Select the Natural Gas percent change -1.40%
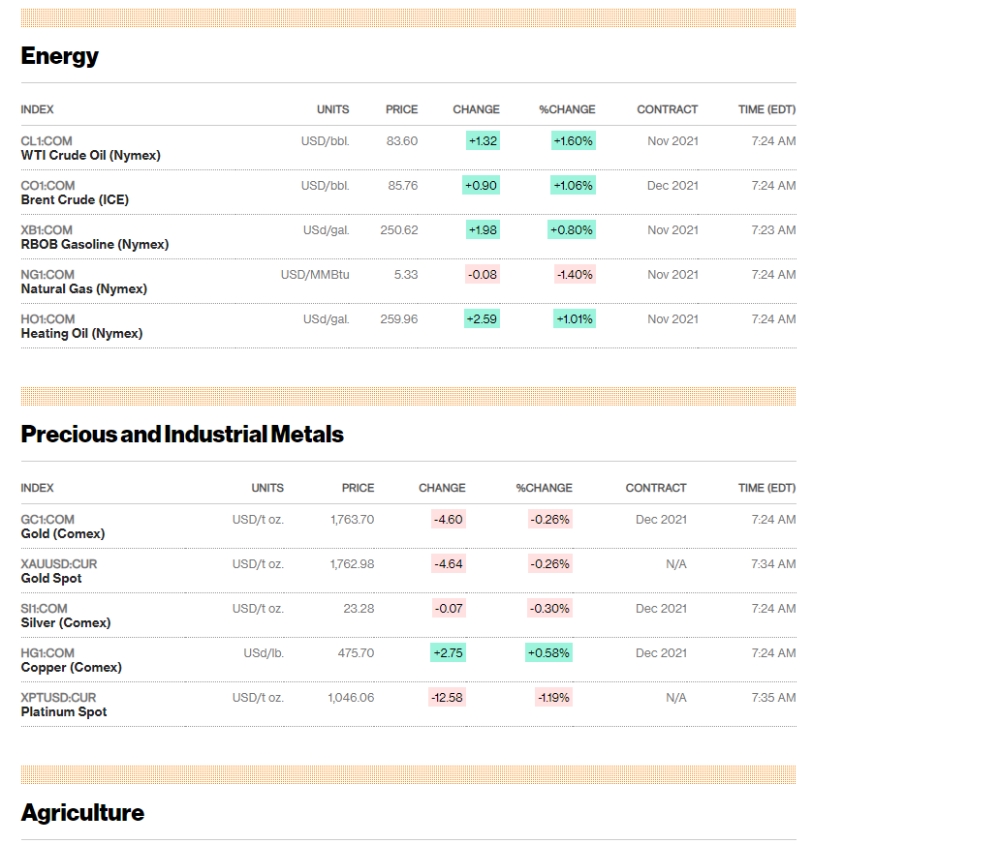 click(575, 275)
